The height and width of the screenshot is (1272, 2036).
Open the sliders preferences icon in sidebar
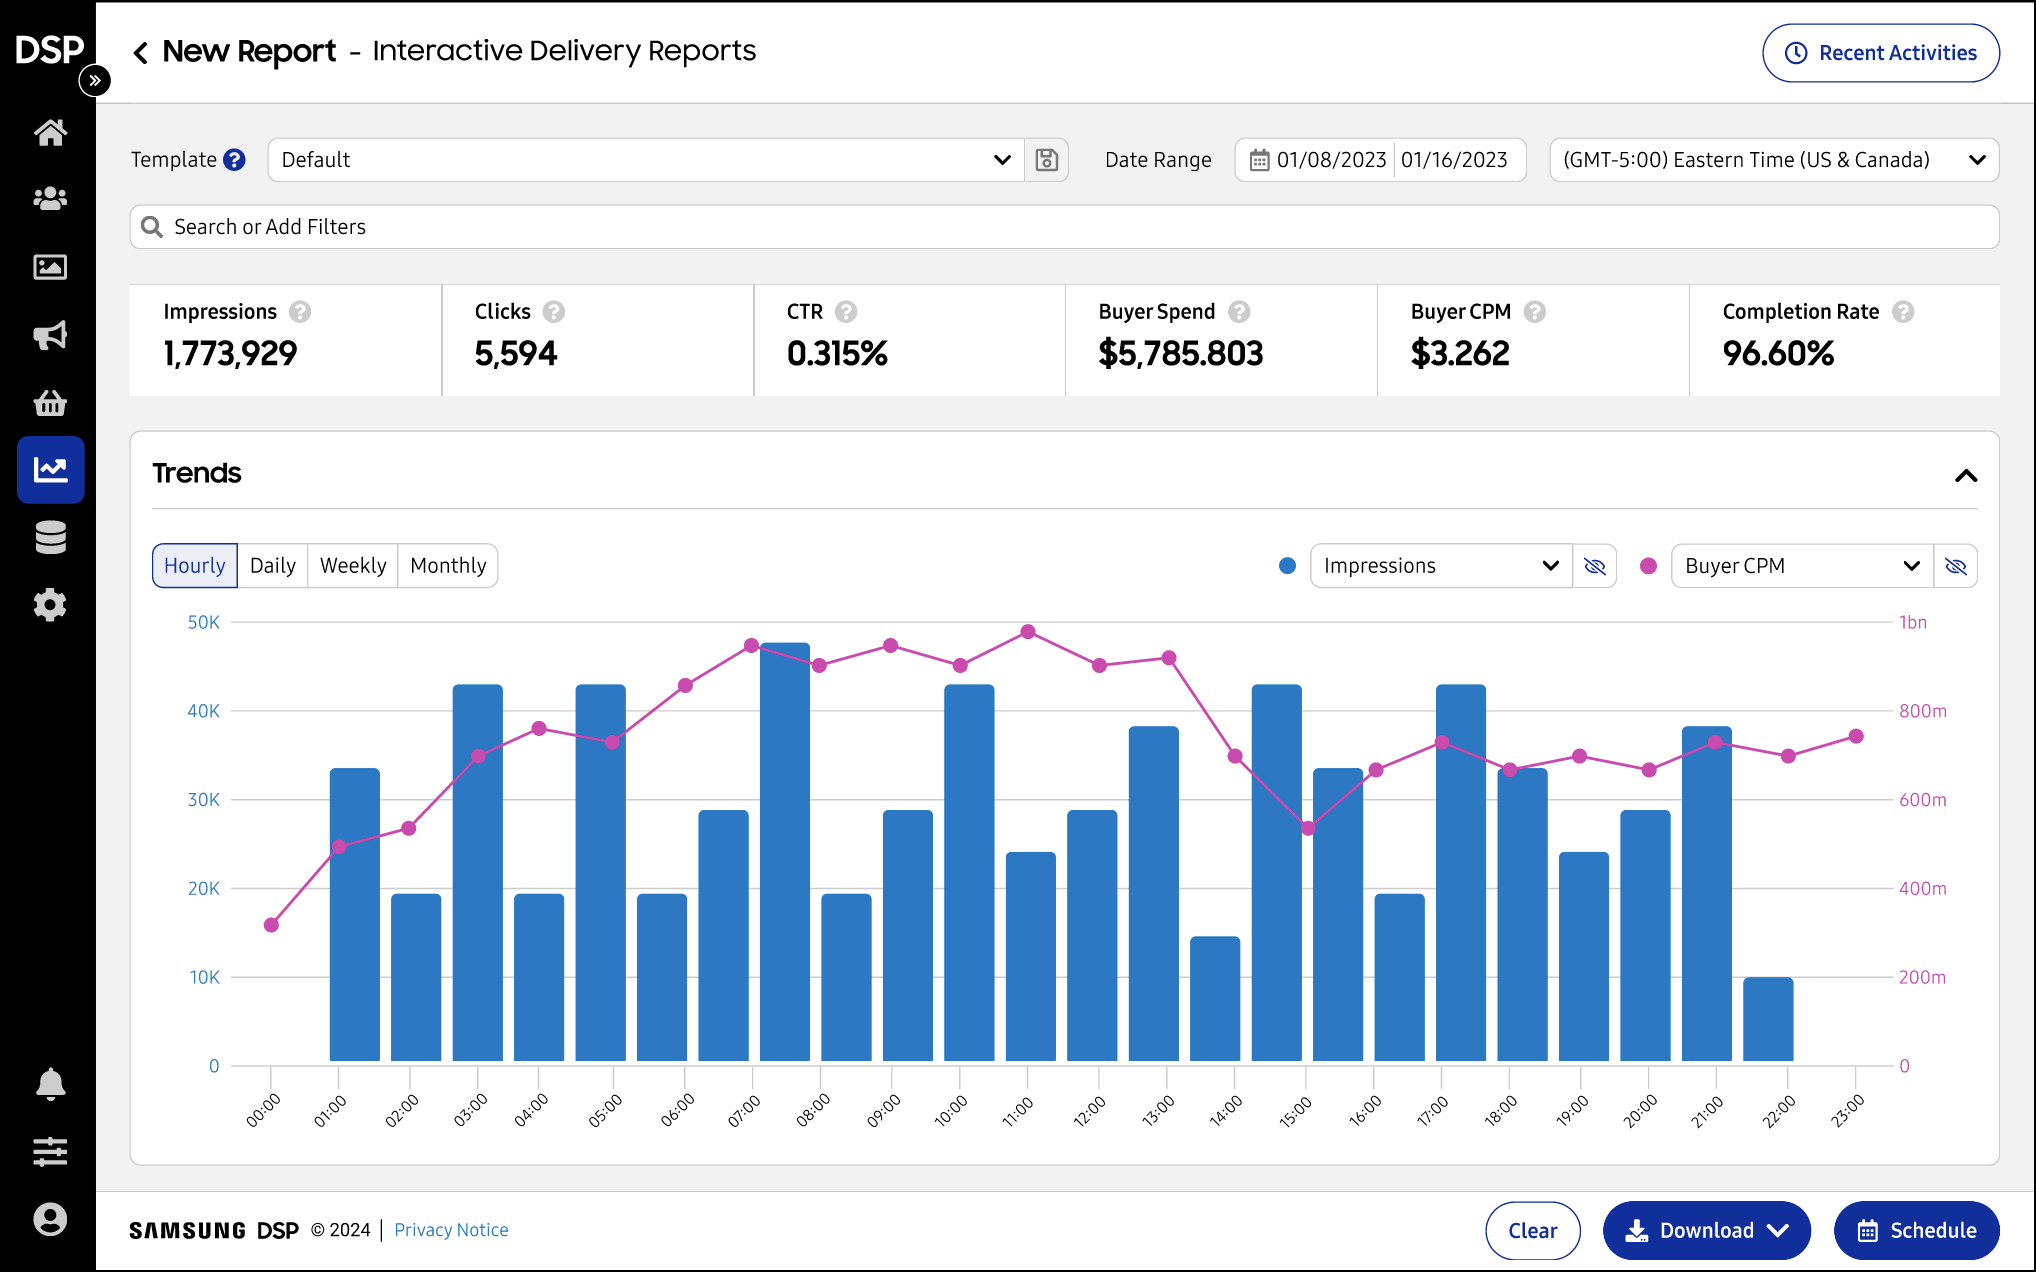pos(50,1152)
